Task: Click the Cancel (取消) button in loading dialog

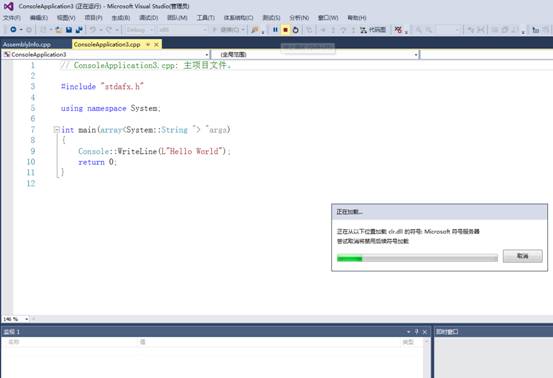Action: 522,256
